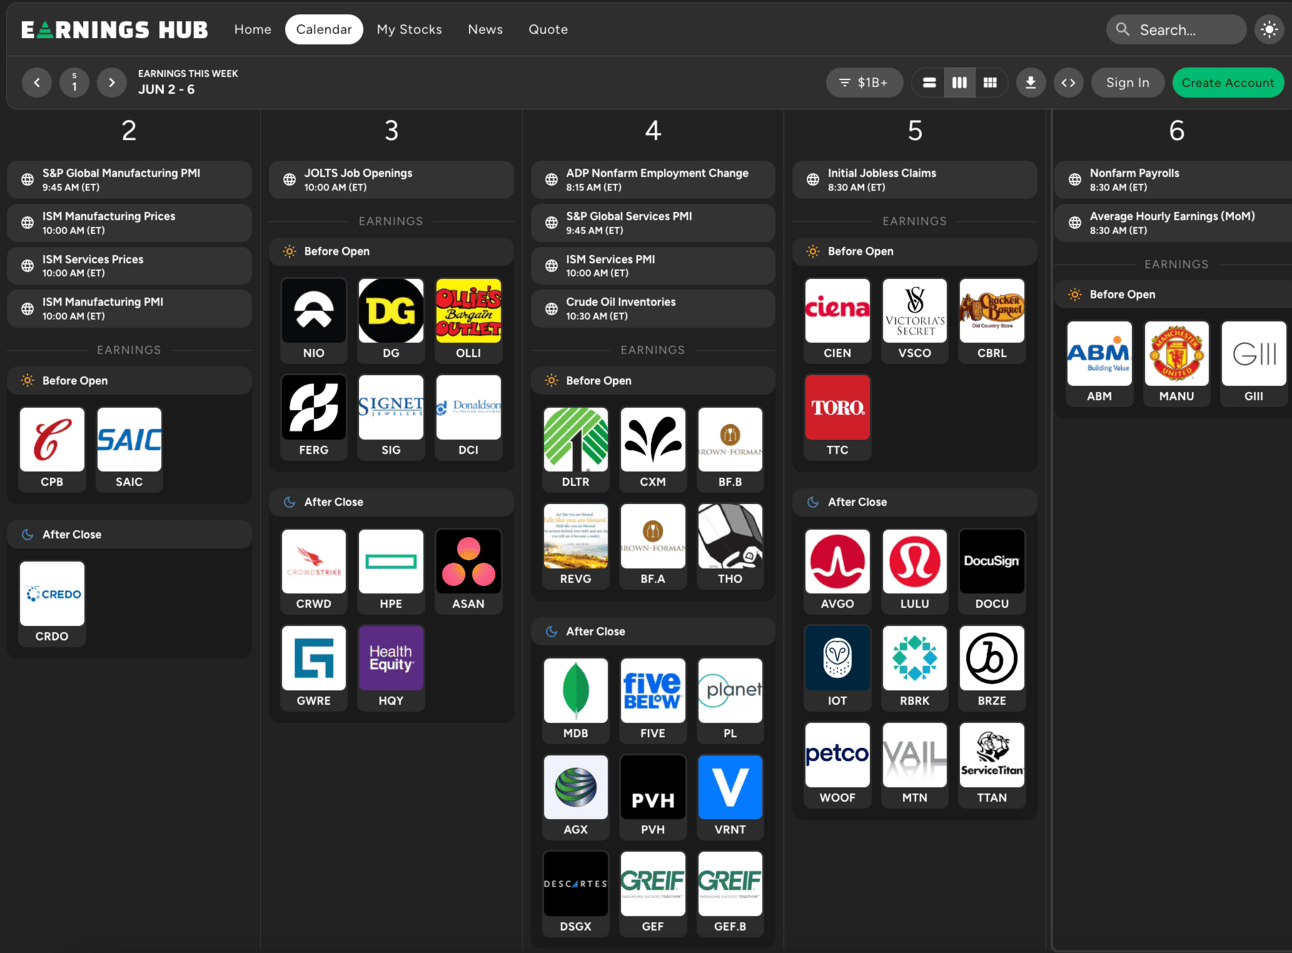Click the Earnings Hub logo
Viewport: 1292px width, 953px height.
pyautogui.click(x=115, y=30)
